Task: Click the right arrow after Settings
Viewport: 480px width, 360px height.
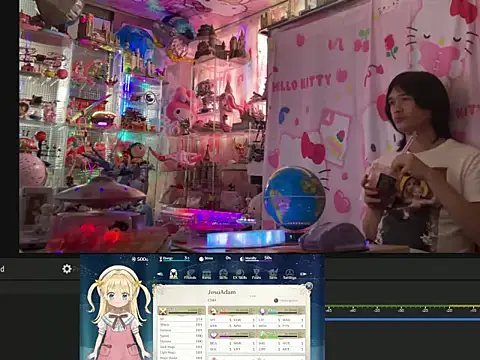Action: pyautogui.click(x=303, y=274)
